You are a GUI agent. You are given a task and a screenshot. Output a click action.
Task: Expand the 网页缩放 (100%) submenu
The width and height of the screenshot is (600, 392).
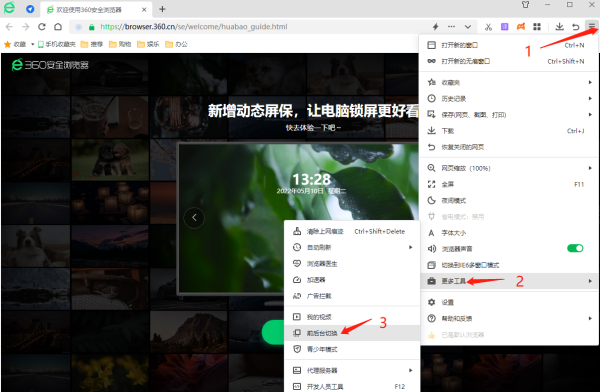[509, 168]
